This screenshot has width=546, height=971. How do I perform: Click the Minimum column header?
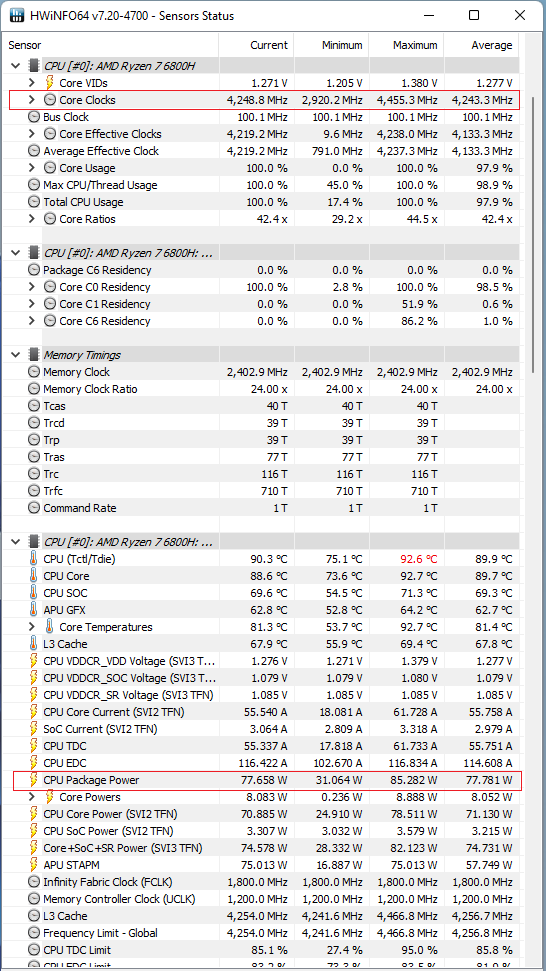click(x=331, y=45)
